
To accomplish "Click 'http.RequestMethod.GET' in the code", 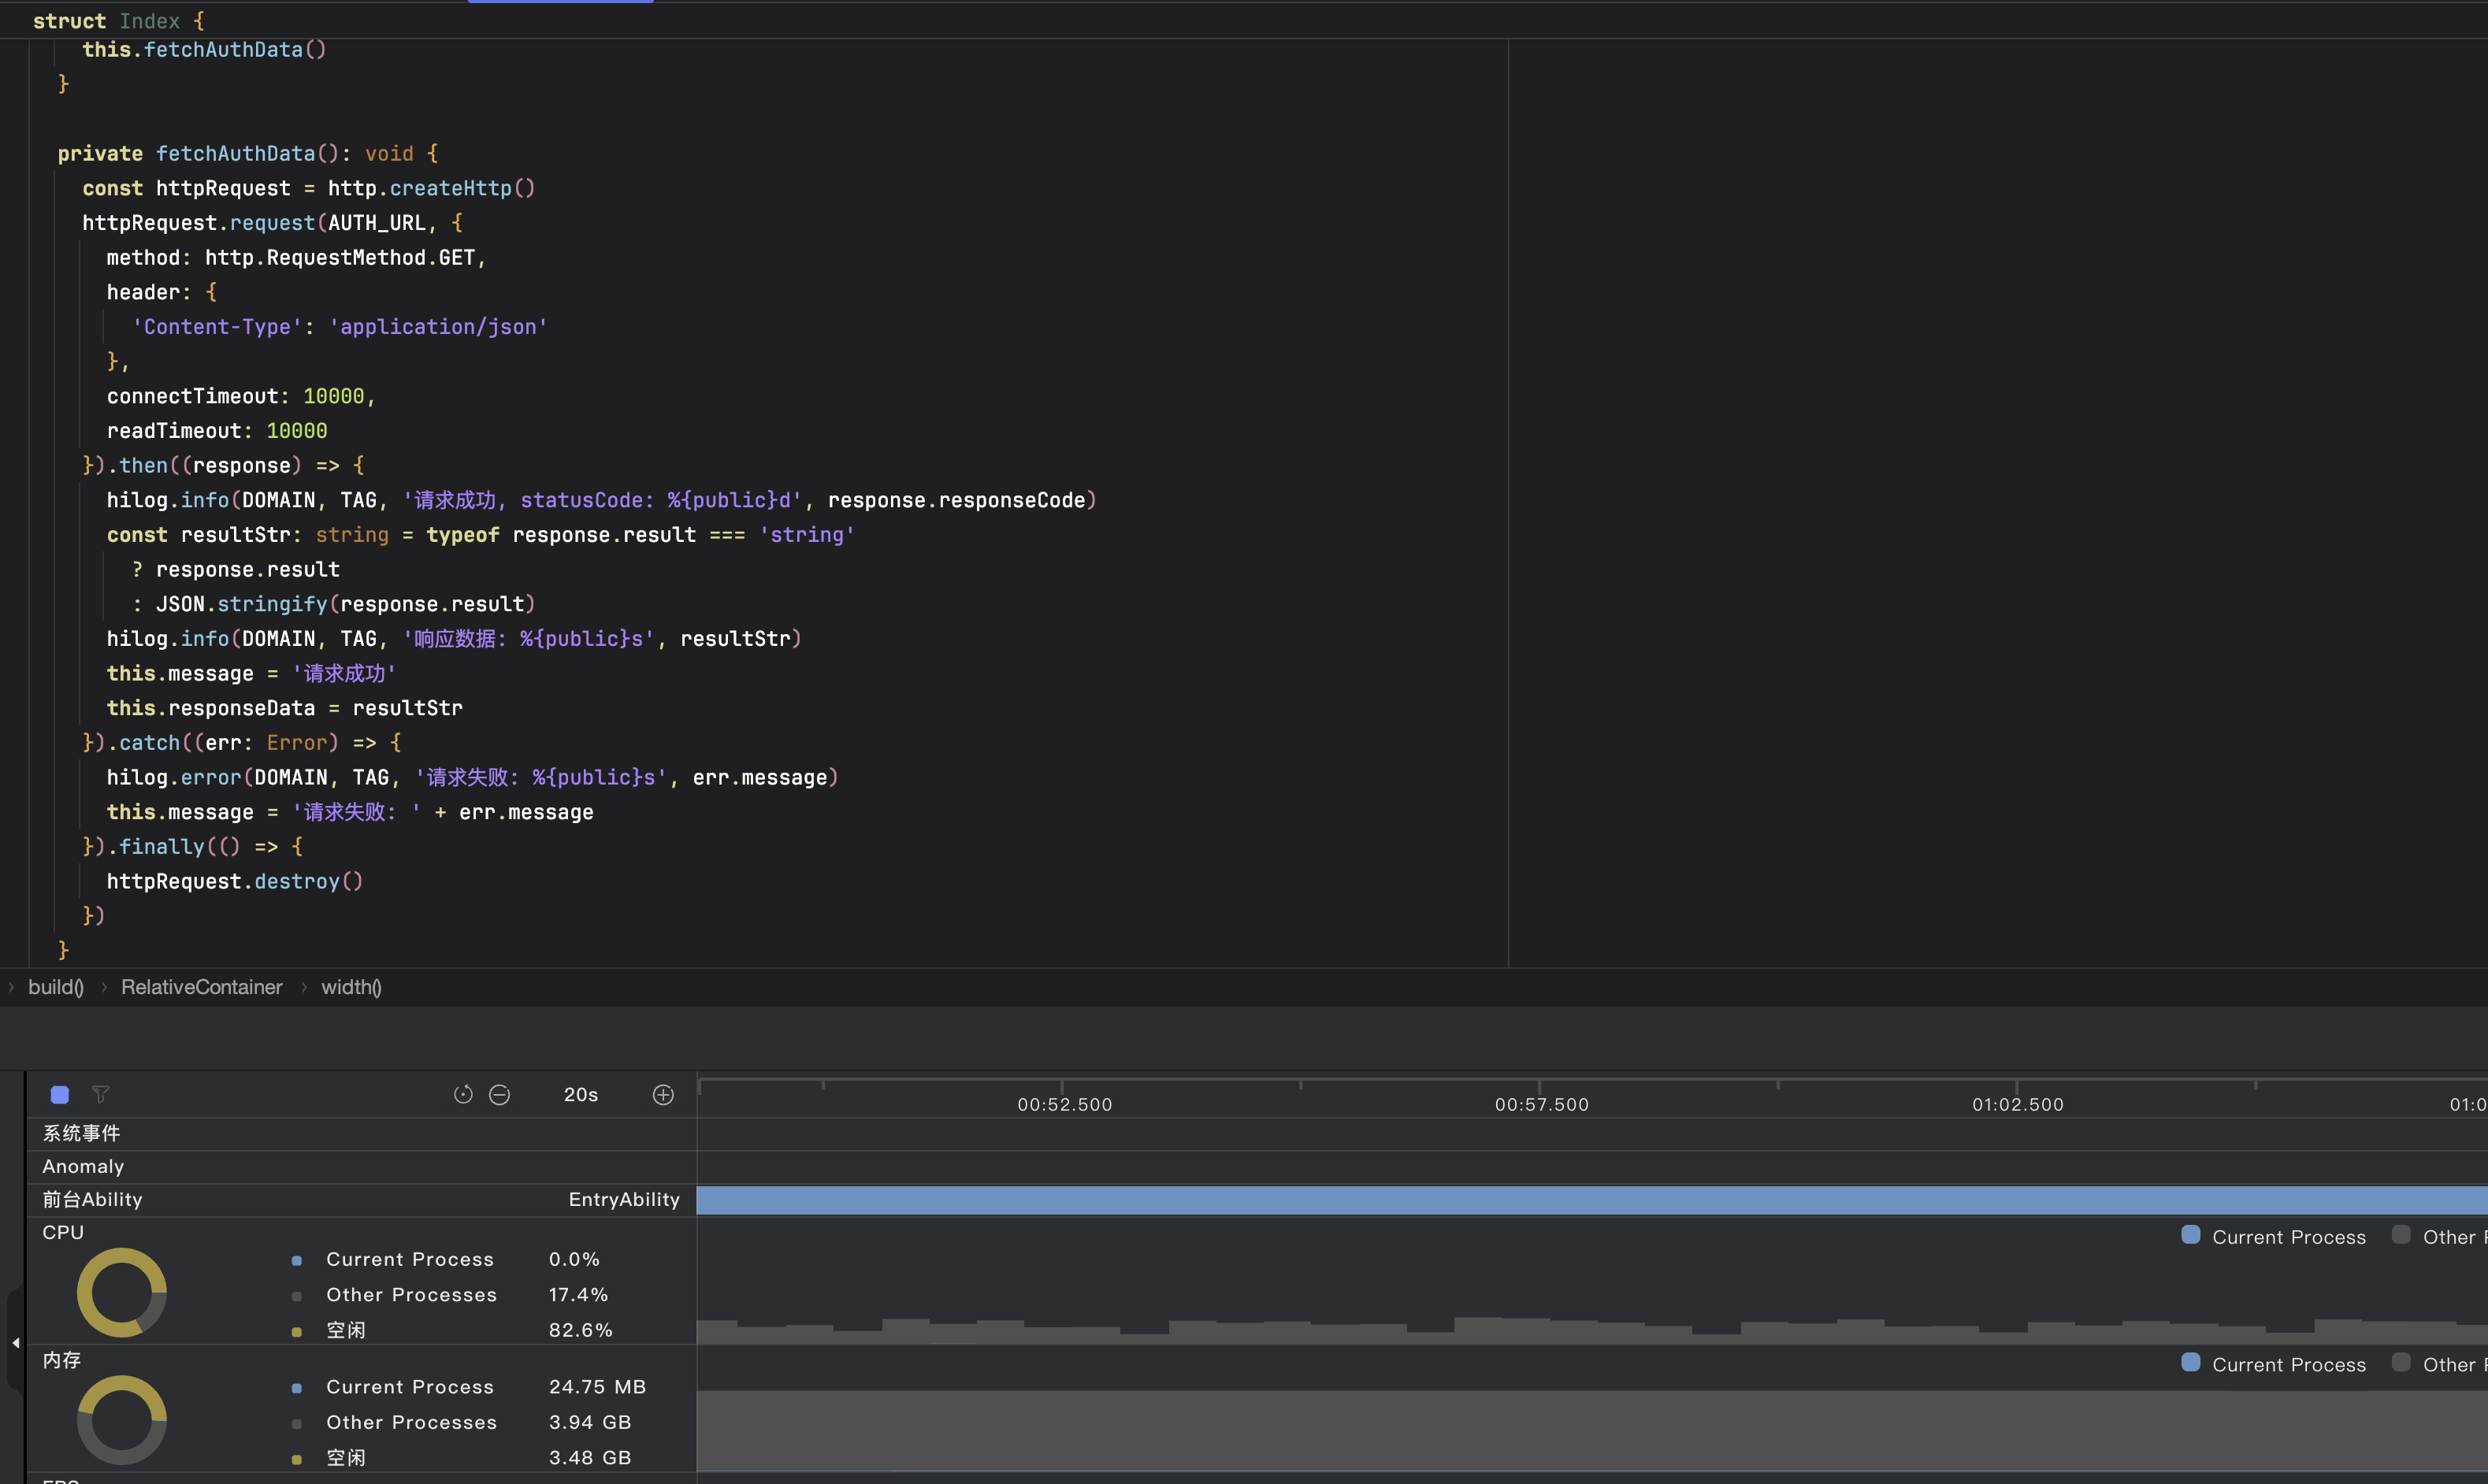I will click(340, 257).
